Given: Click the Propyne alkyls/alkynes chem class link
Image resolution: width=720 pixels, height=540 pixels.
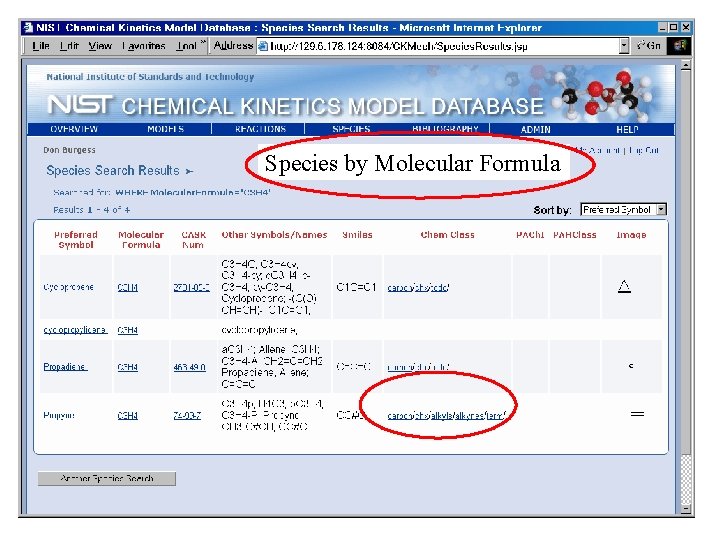Looking at the screenshot, I should [x=446, y=415].
